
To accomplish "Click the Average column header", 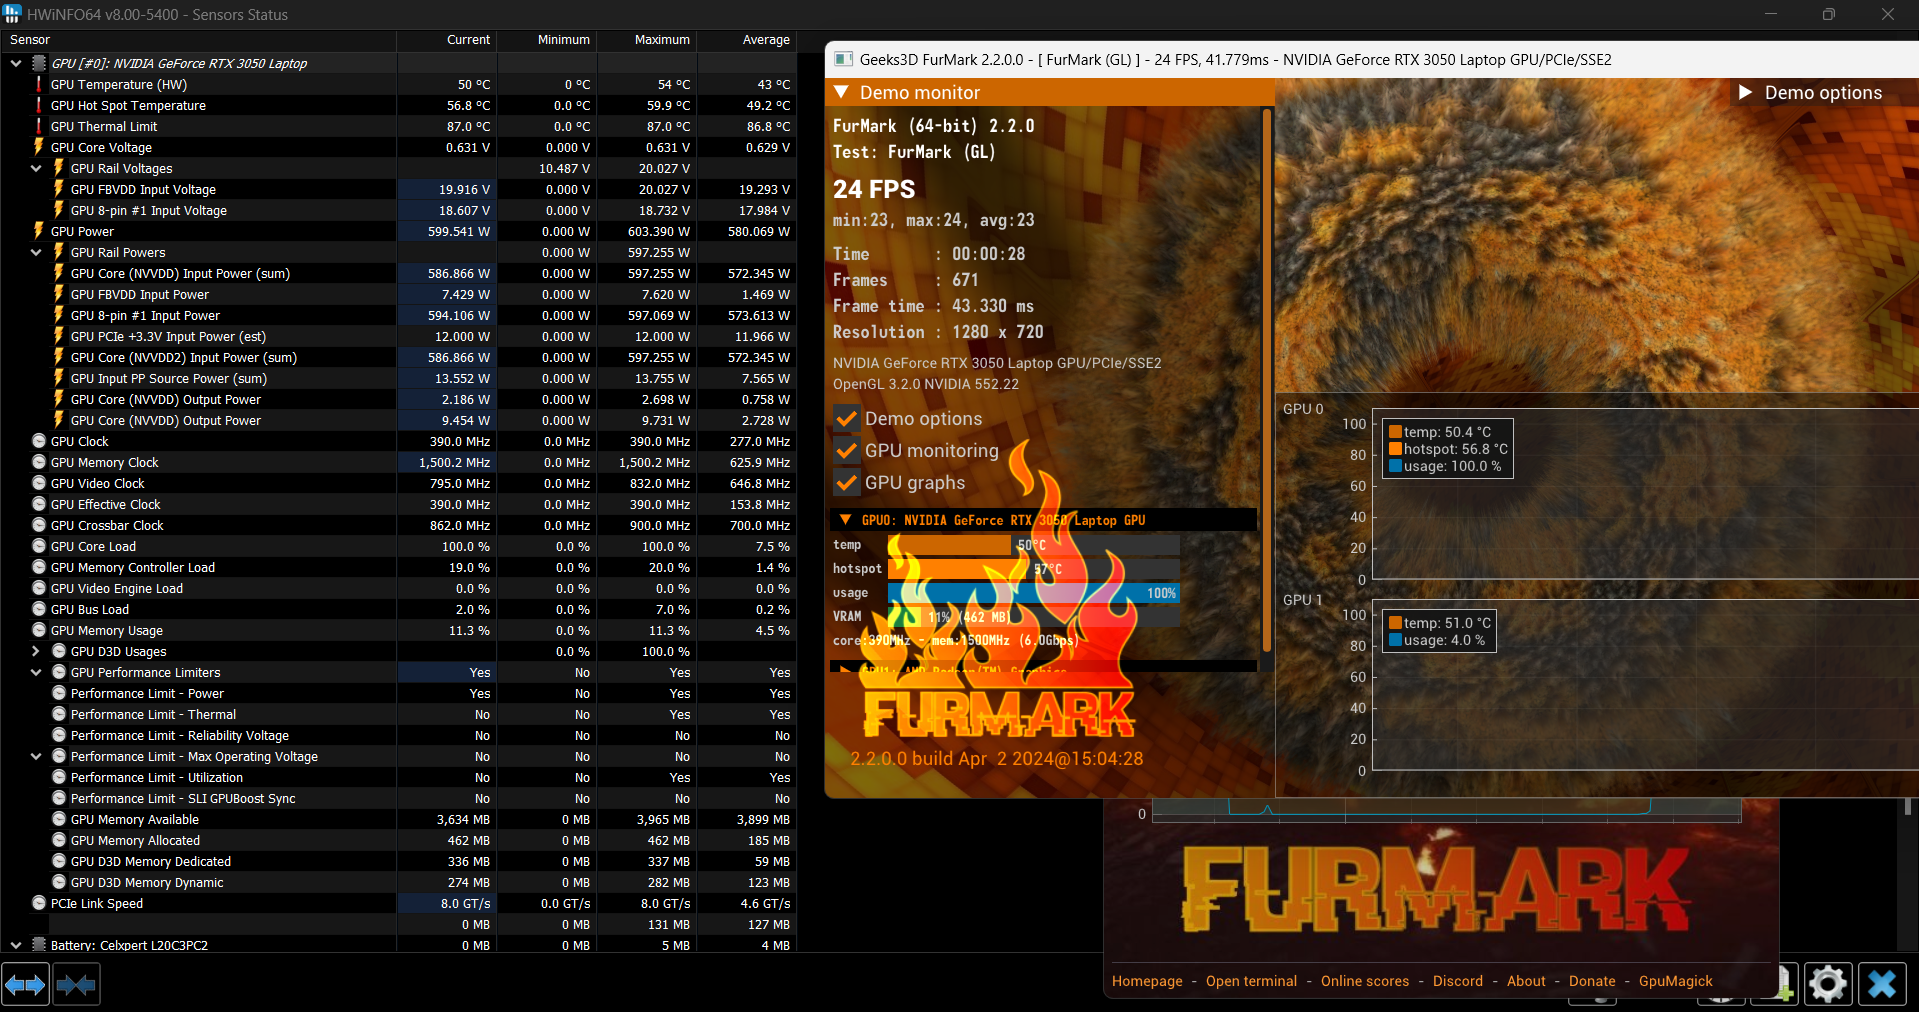I will point(747,40).
